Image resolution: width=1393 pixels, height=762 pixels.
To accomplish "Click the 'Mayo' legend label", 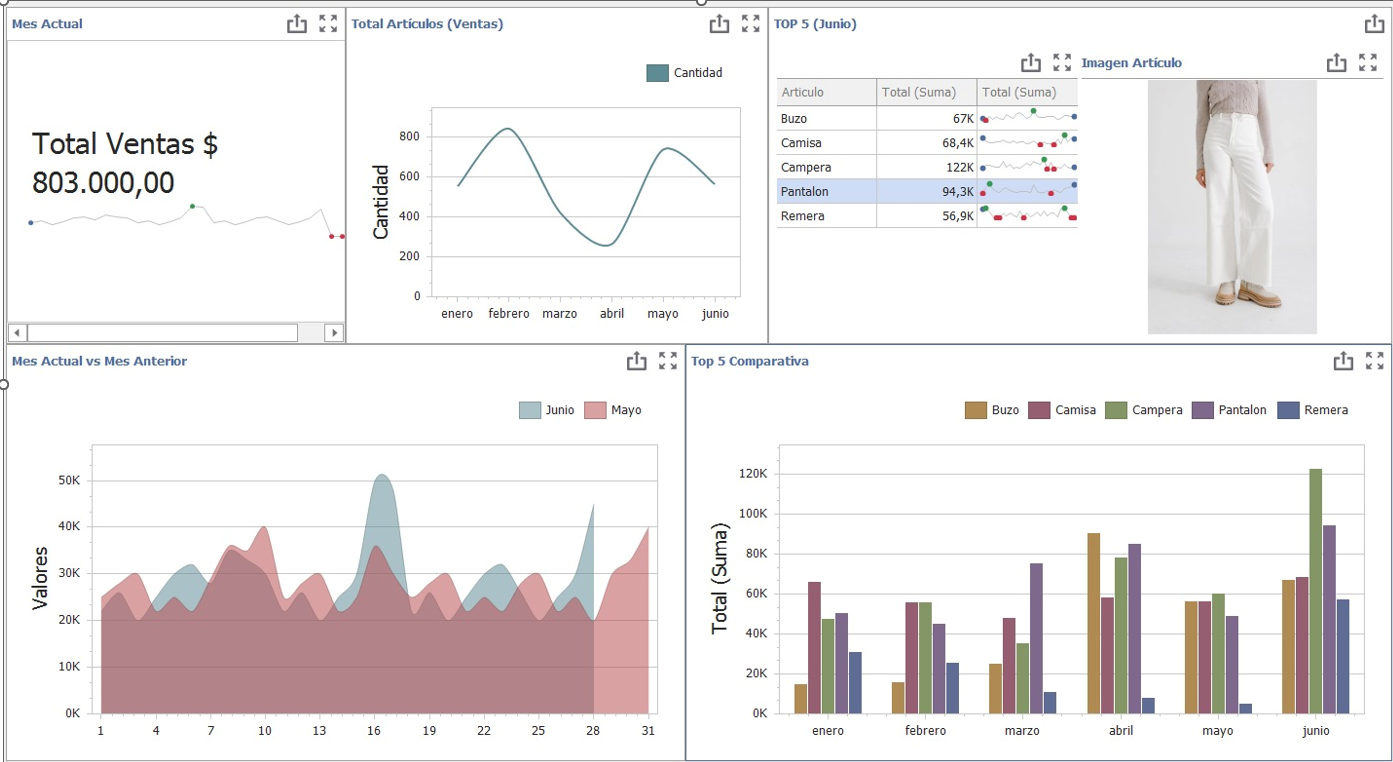I will (626, 410).
